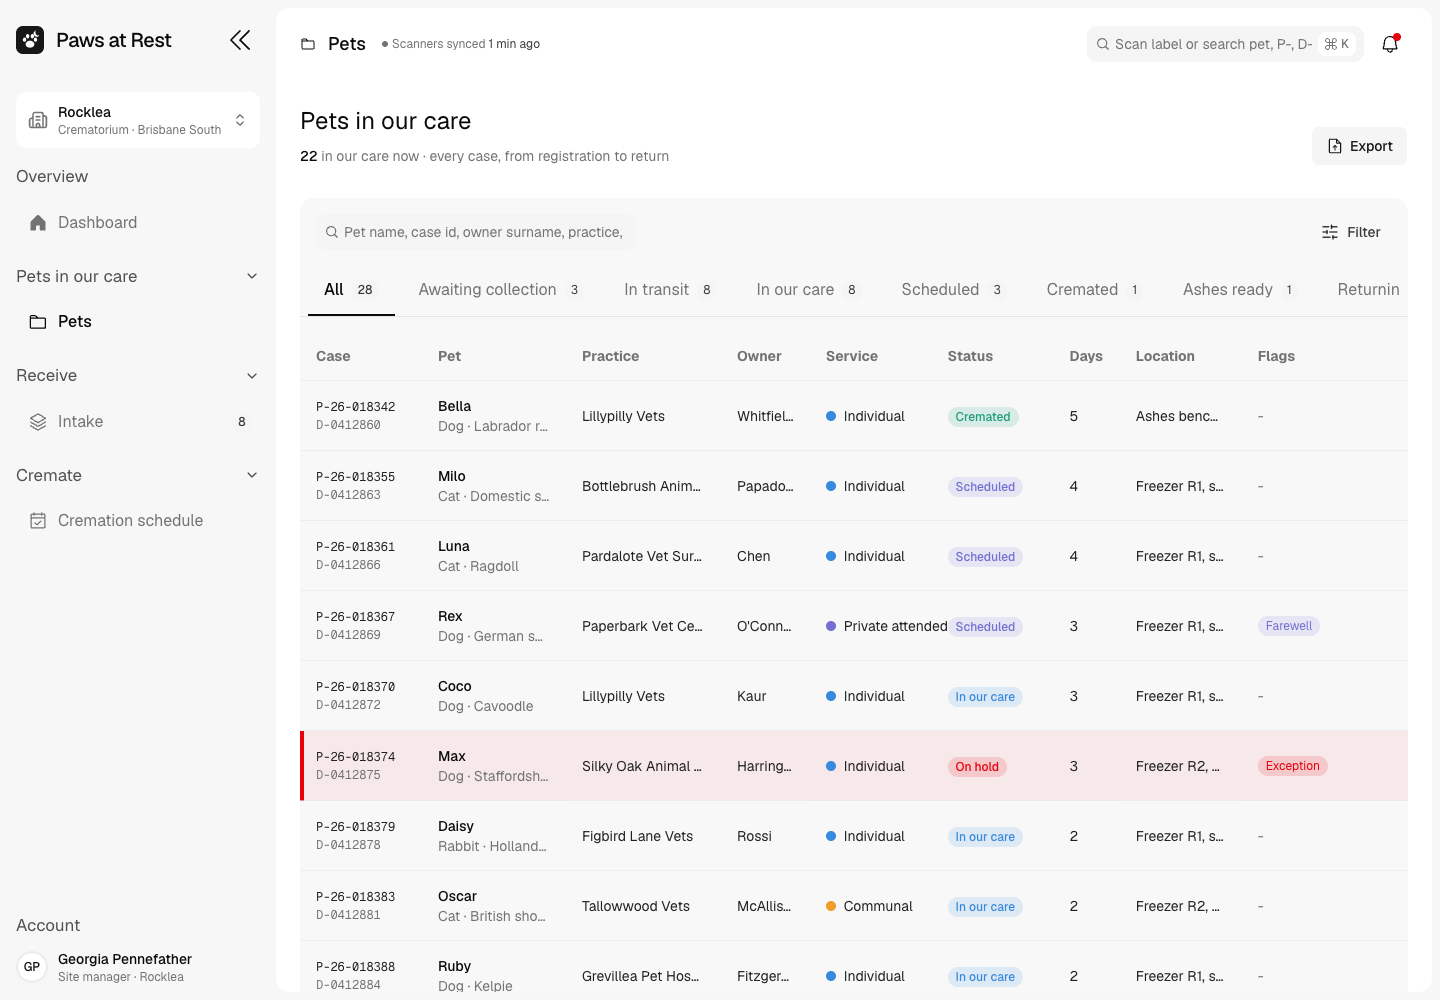Click the folder icon in Pets breadcrumb
The width and height of the screenshot is (1440, 1000).
click(x=308, y=44)
